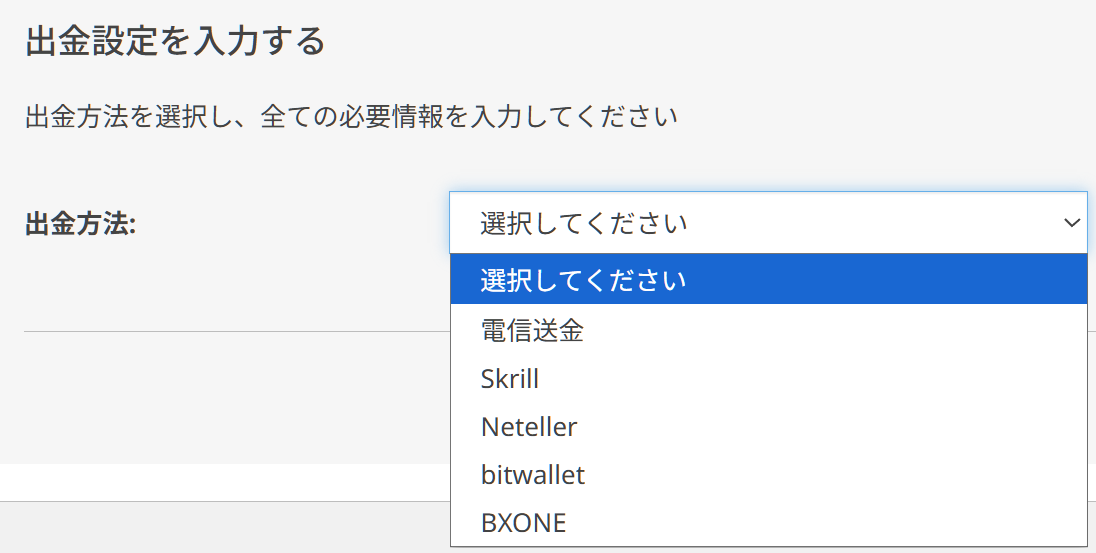Choose bitwallet in the dropdown list
The width and height of the screenshot is (1096, 553).
[x=533, y=475]
